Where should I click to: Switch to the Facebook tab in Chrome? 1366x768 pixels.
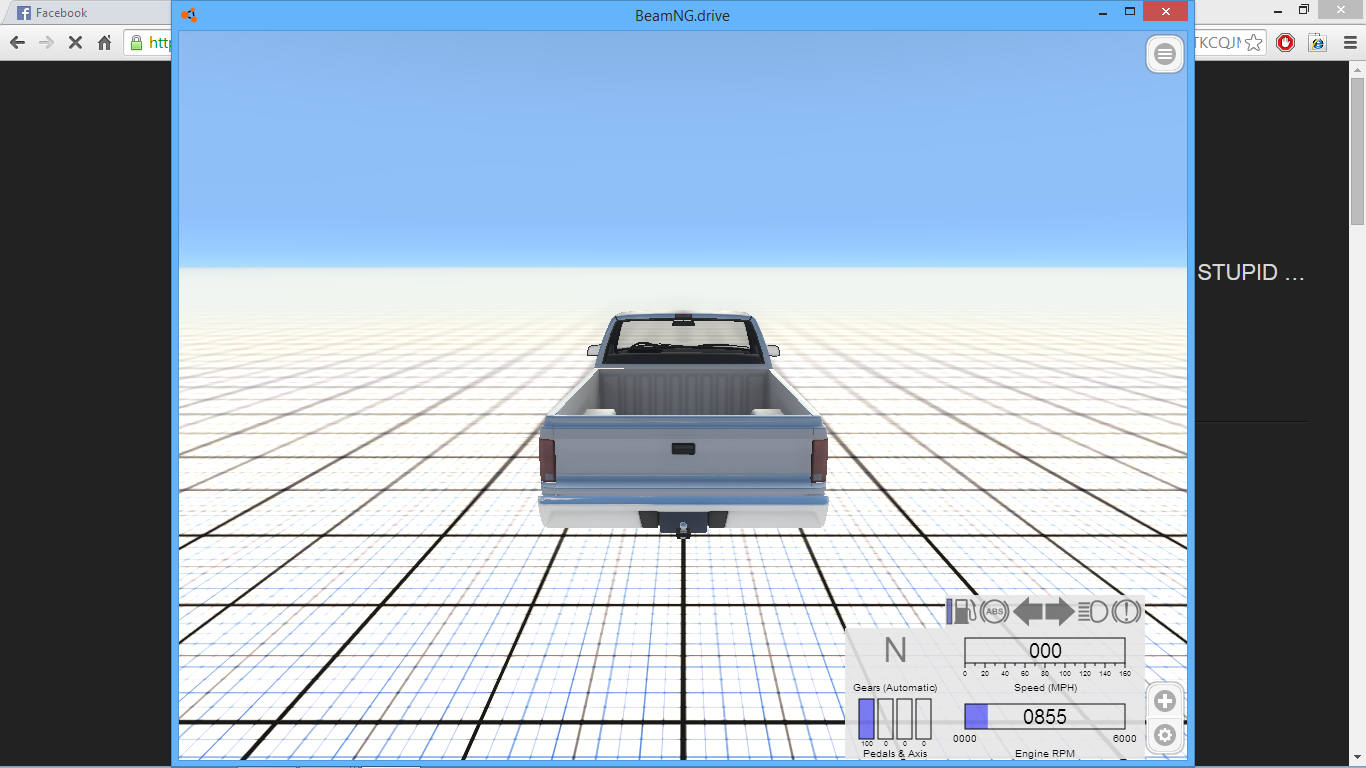click(x=90, y=13)
